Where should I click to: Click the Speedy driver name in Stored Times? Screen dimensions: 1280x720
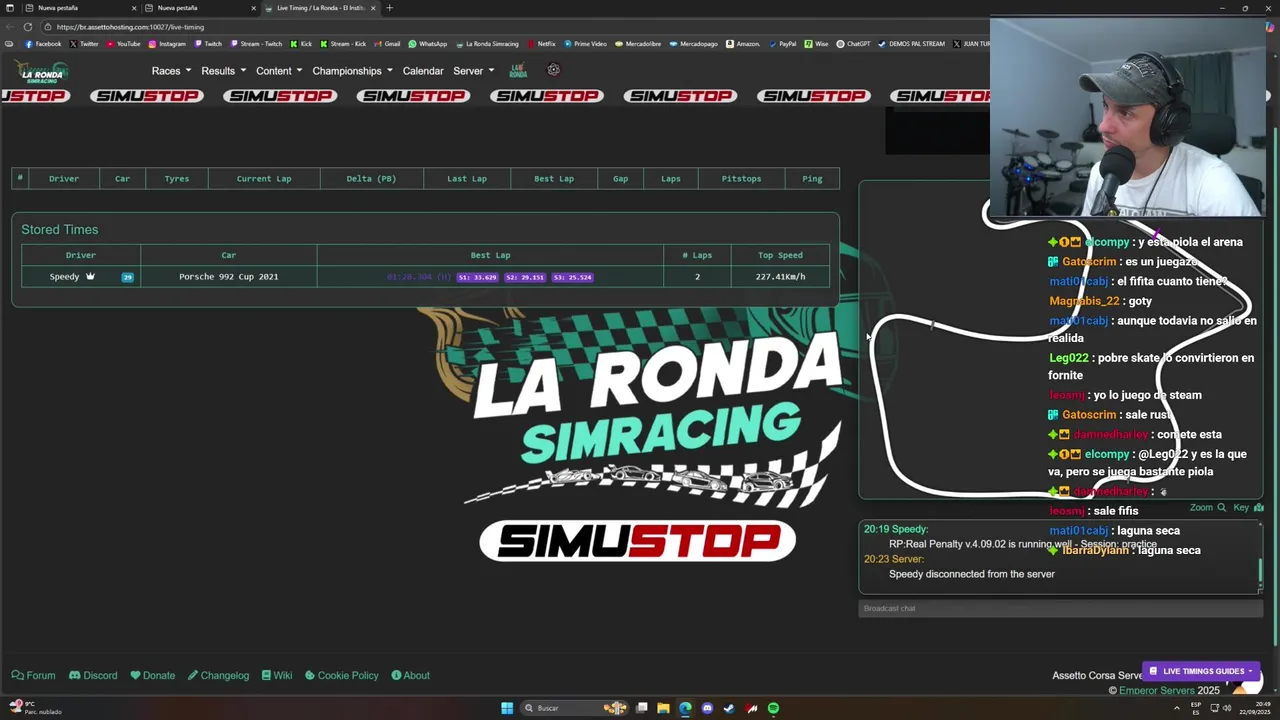[64, 277]
